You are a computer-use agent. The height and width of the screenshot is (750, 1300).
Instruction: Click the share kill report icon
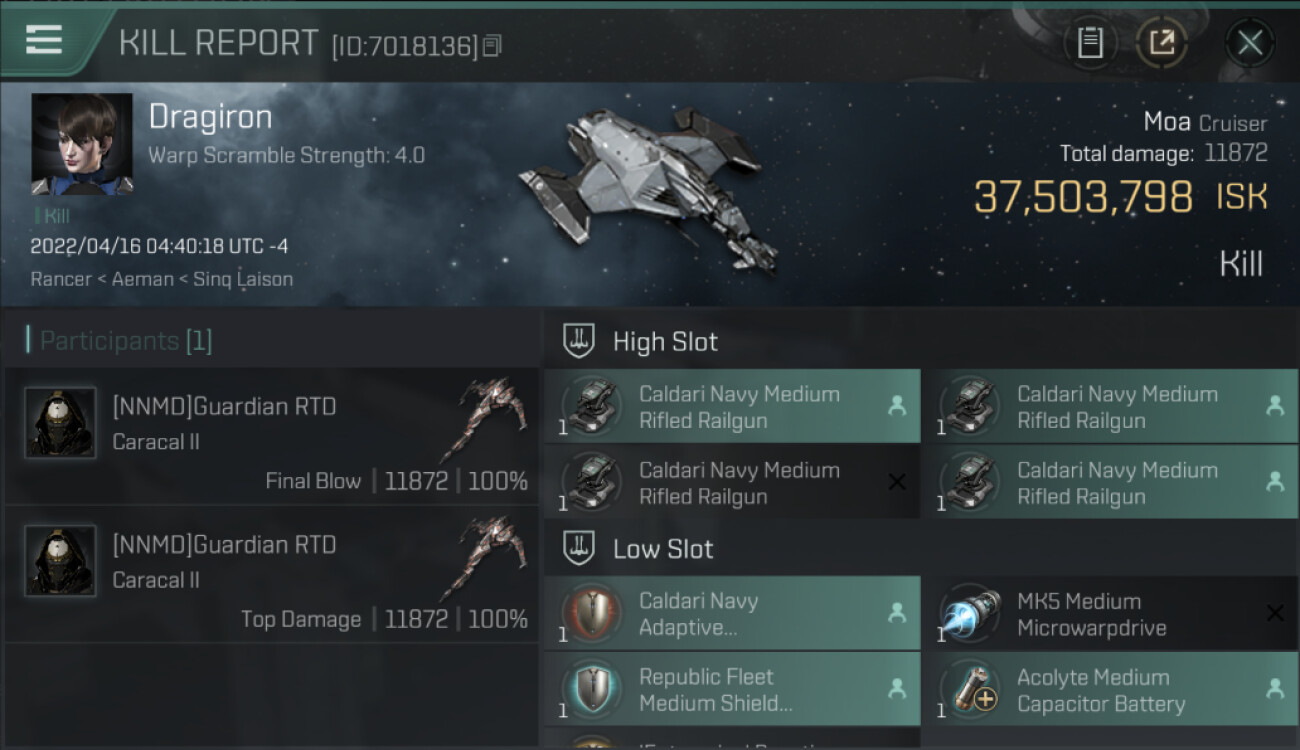tap(1162, 43)
